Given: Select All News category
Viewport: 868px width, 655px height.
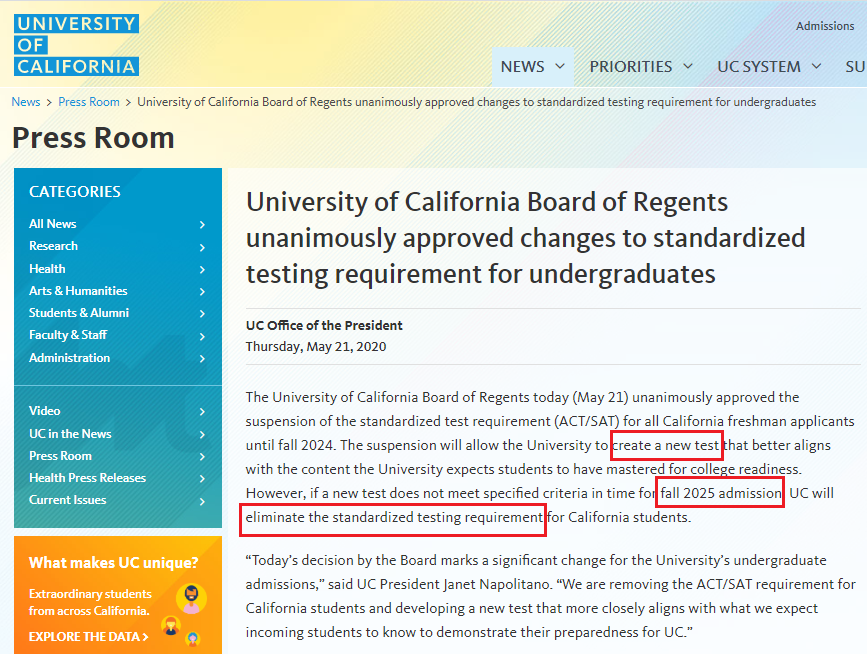Looking at the screenshot, I should [x=53, y=224].
